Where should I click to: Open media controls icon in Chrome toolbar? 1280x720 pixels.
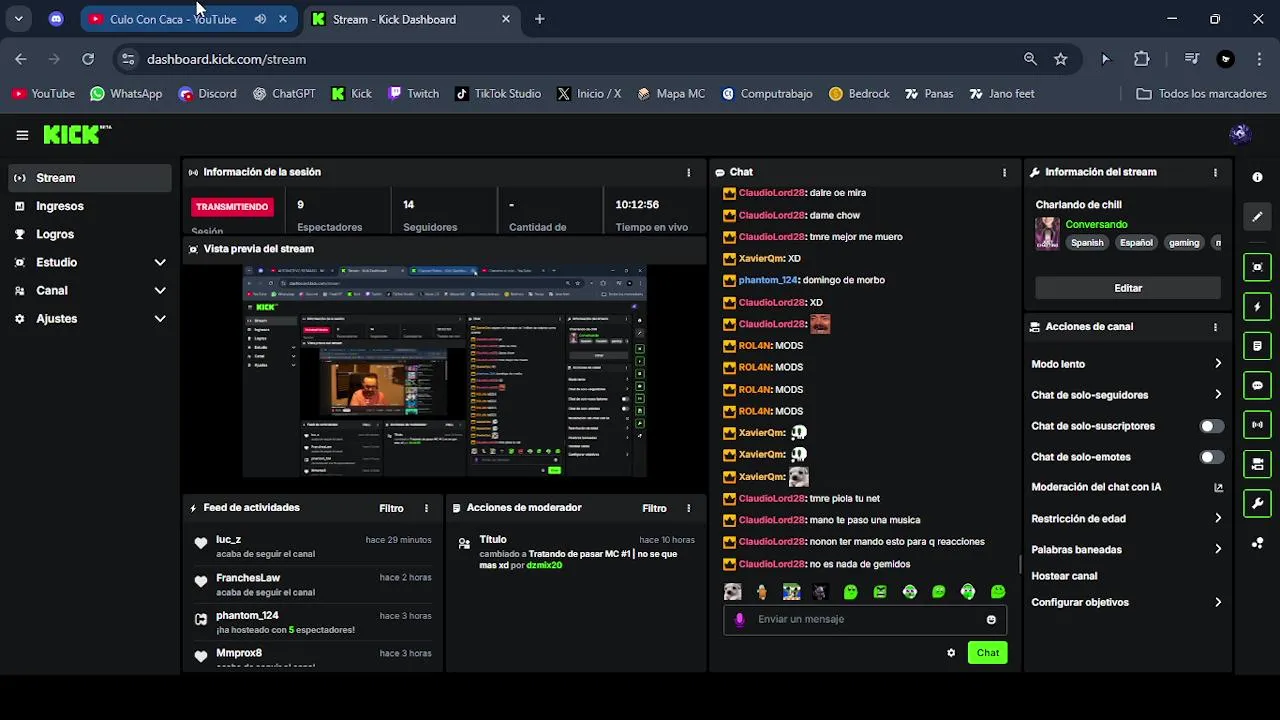(x=1191, y=59)
